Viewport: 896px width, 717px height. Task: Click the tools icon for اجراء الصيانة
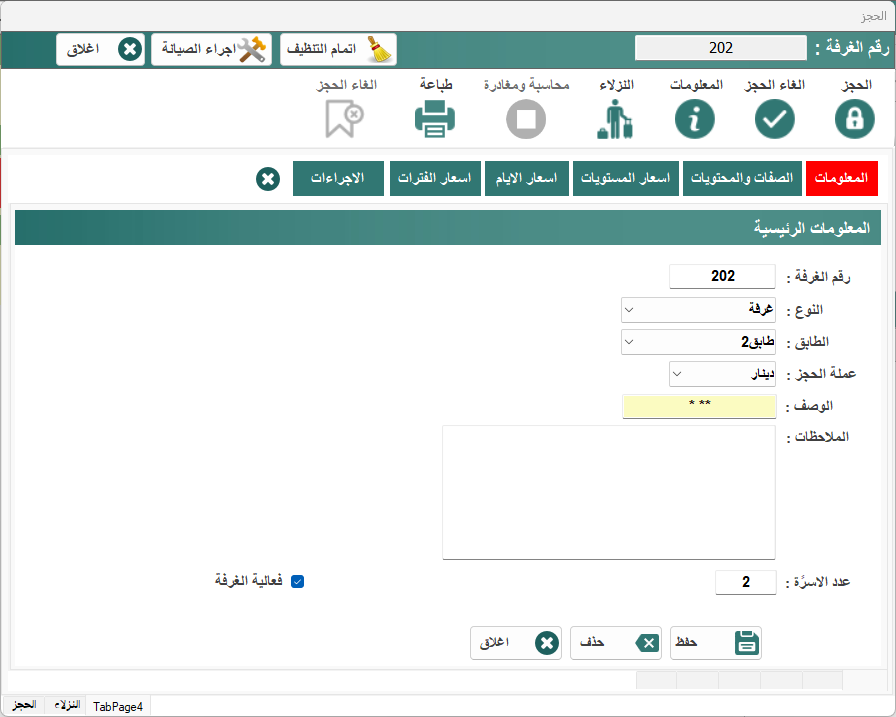(x=251, y=50)
